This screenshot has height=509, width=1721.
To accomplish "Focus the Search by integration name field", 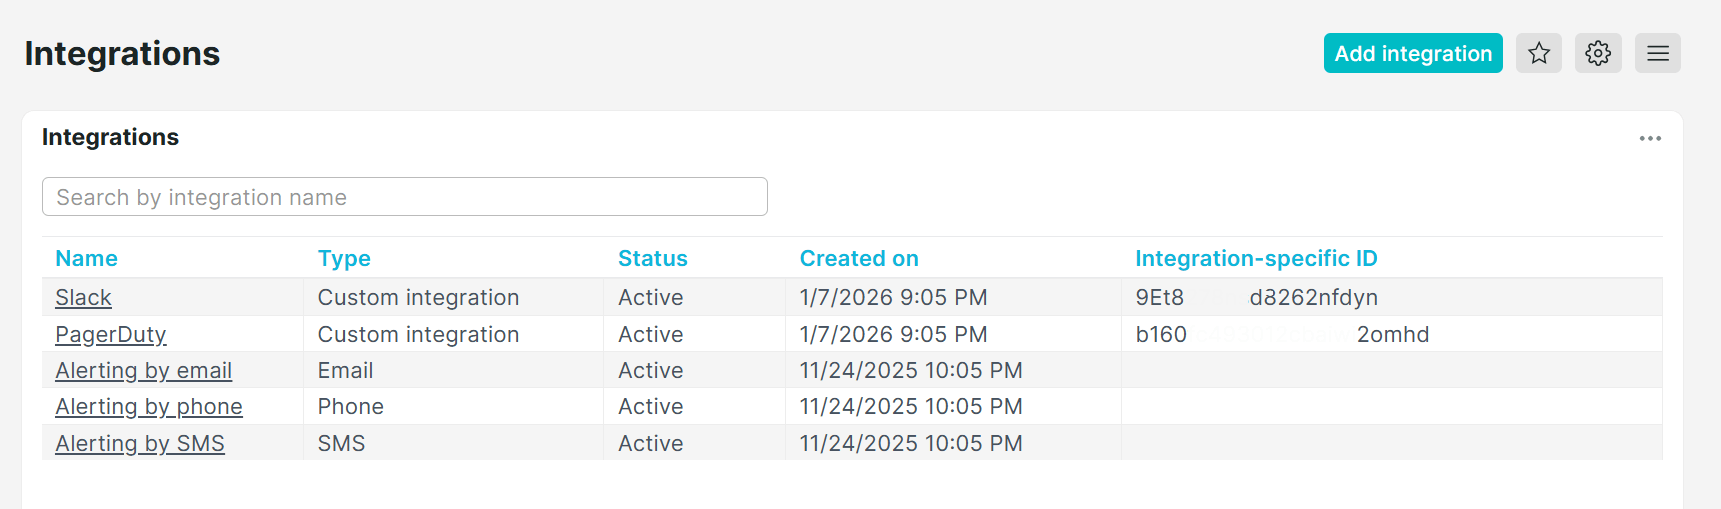I will pyautogui.click(x=404, y=197).
